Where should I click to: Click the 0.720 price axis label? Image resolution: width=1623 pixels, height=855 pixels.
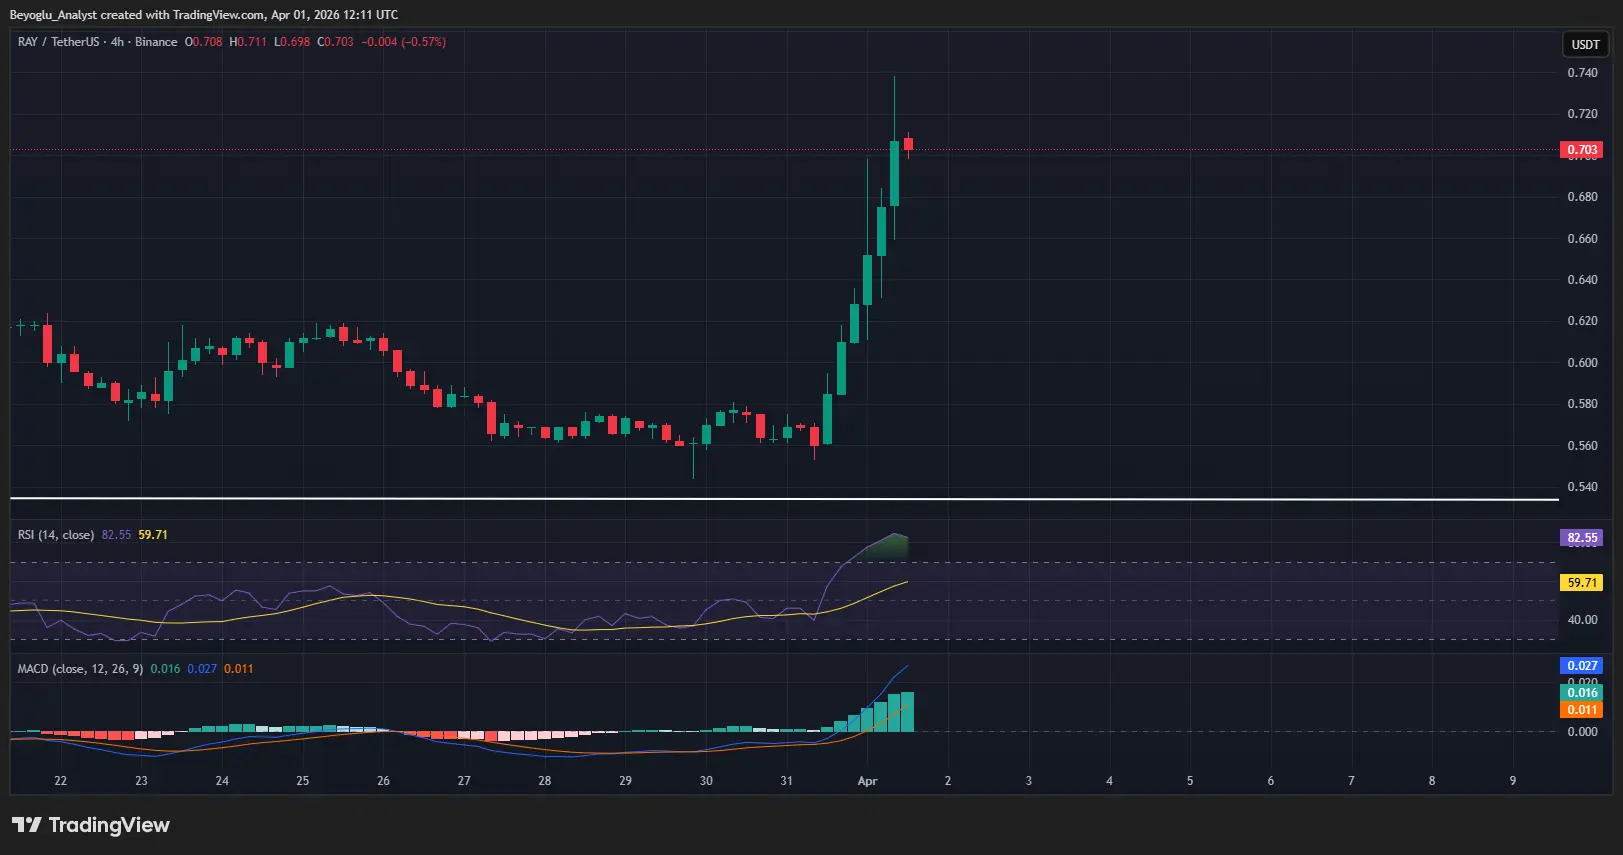(1582, 114)
